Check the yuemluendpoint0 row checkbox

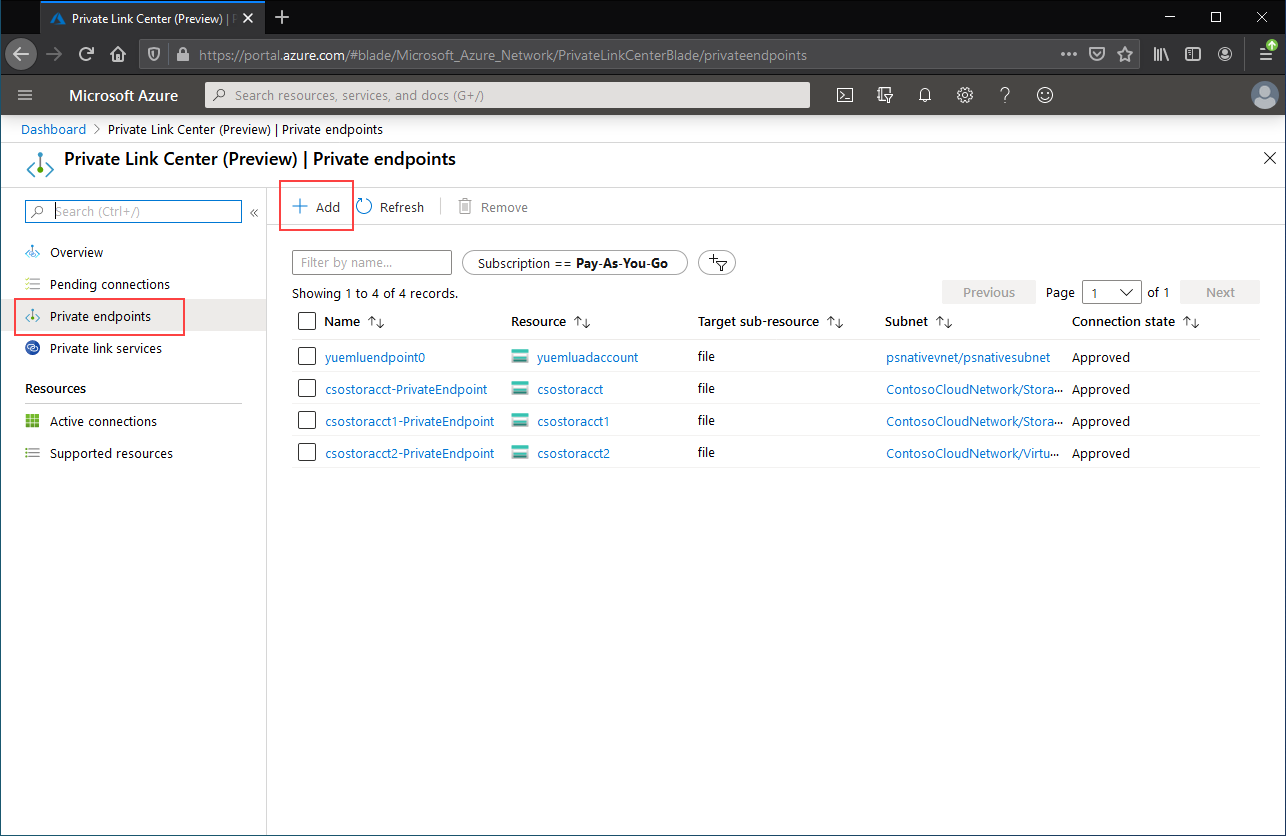307,356
